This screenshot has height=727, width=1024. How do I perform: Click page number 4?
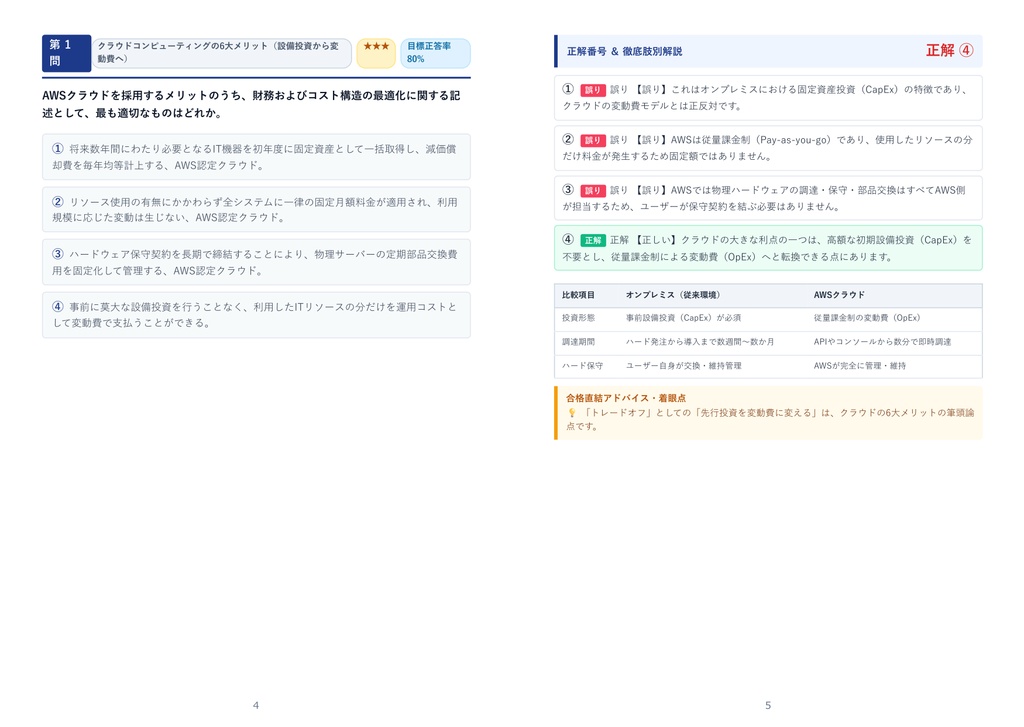pyautogui.click(x=256, y=705)
